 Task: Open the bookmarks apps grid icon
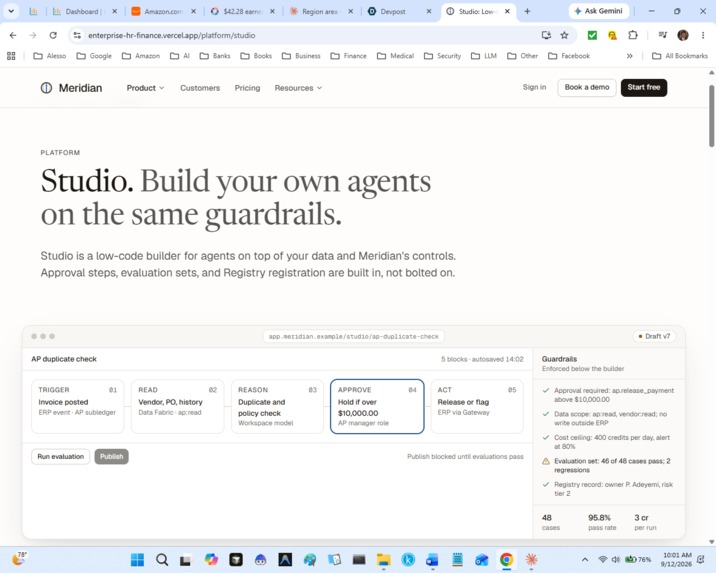point(11,56)
